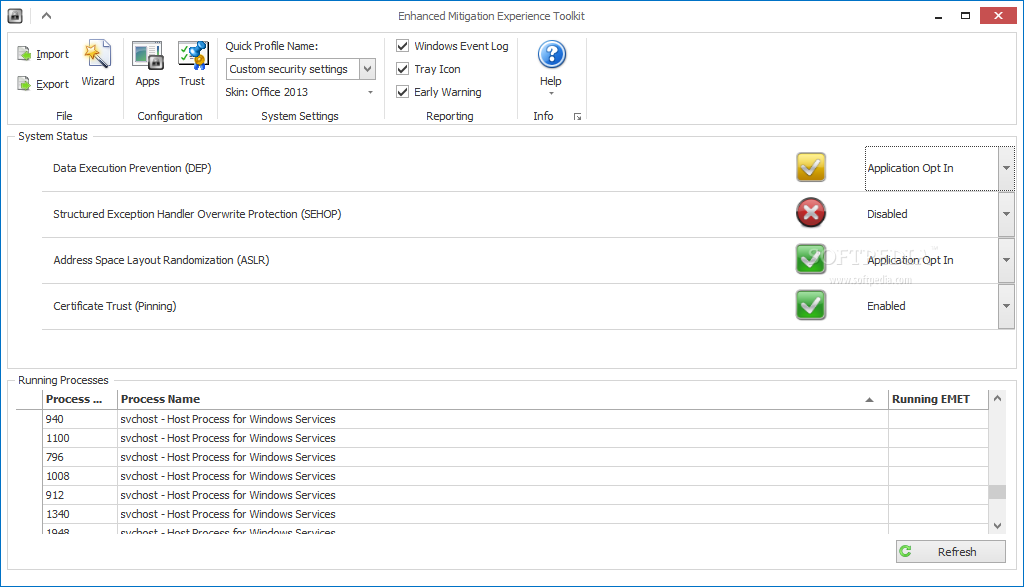The height and width of the screenshot is (587, 1024).
Task: Click the Import configuration button
Action: click(43, 54)
